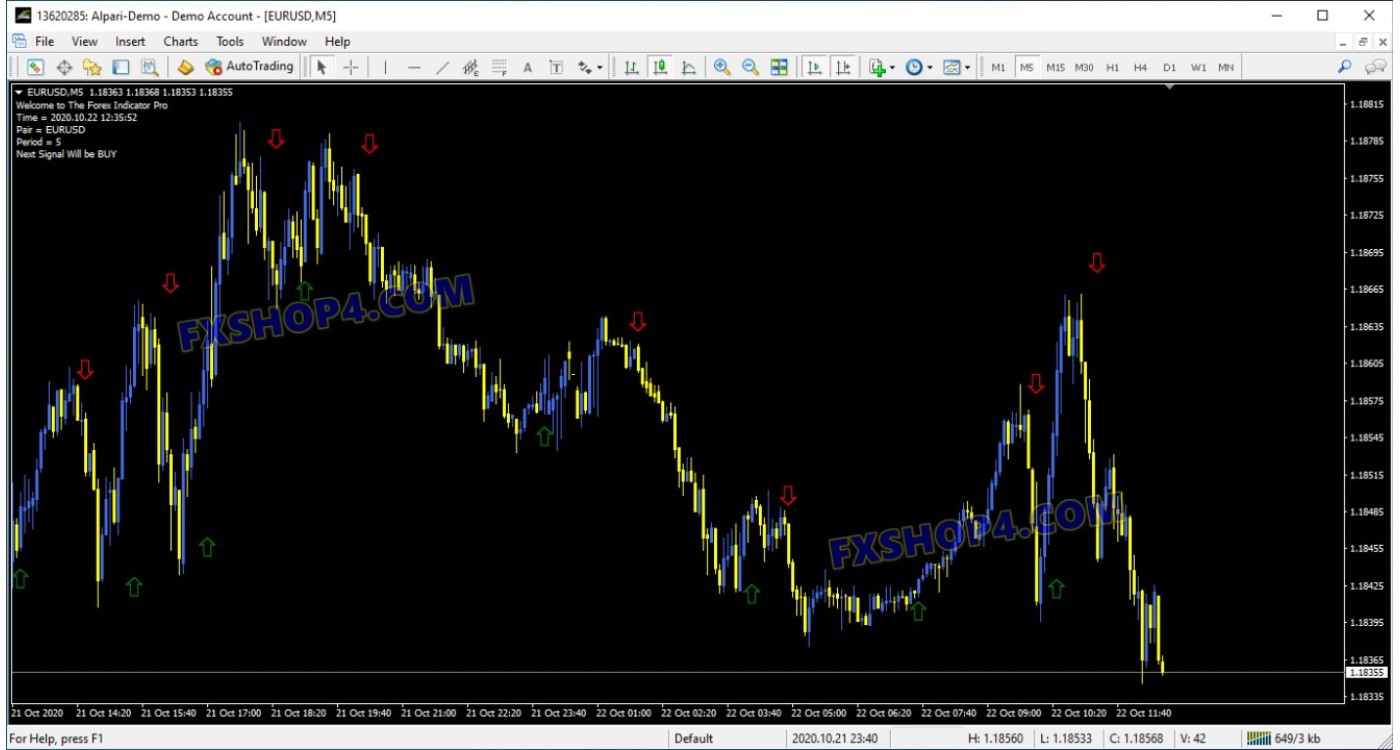Expand the chart templates dropdown arrow
Viewport: 1400px width, 750px height.
point(968,68)
